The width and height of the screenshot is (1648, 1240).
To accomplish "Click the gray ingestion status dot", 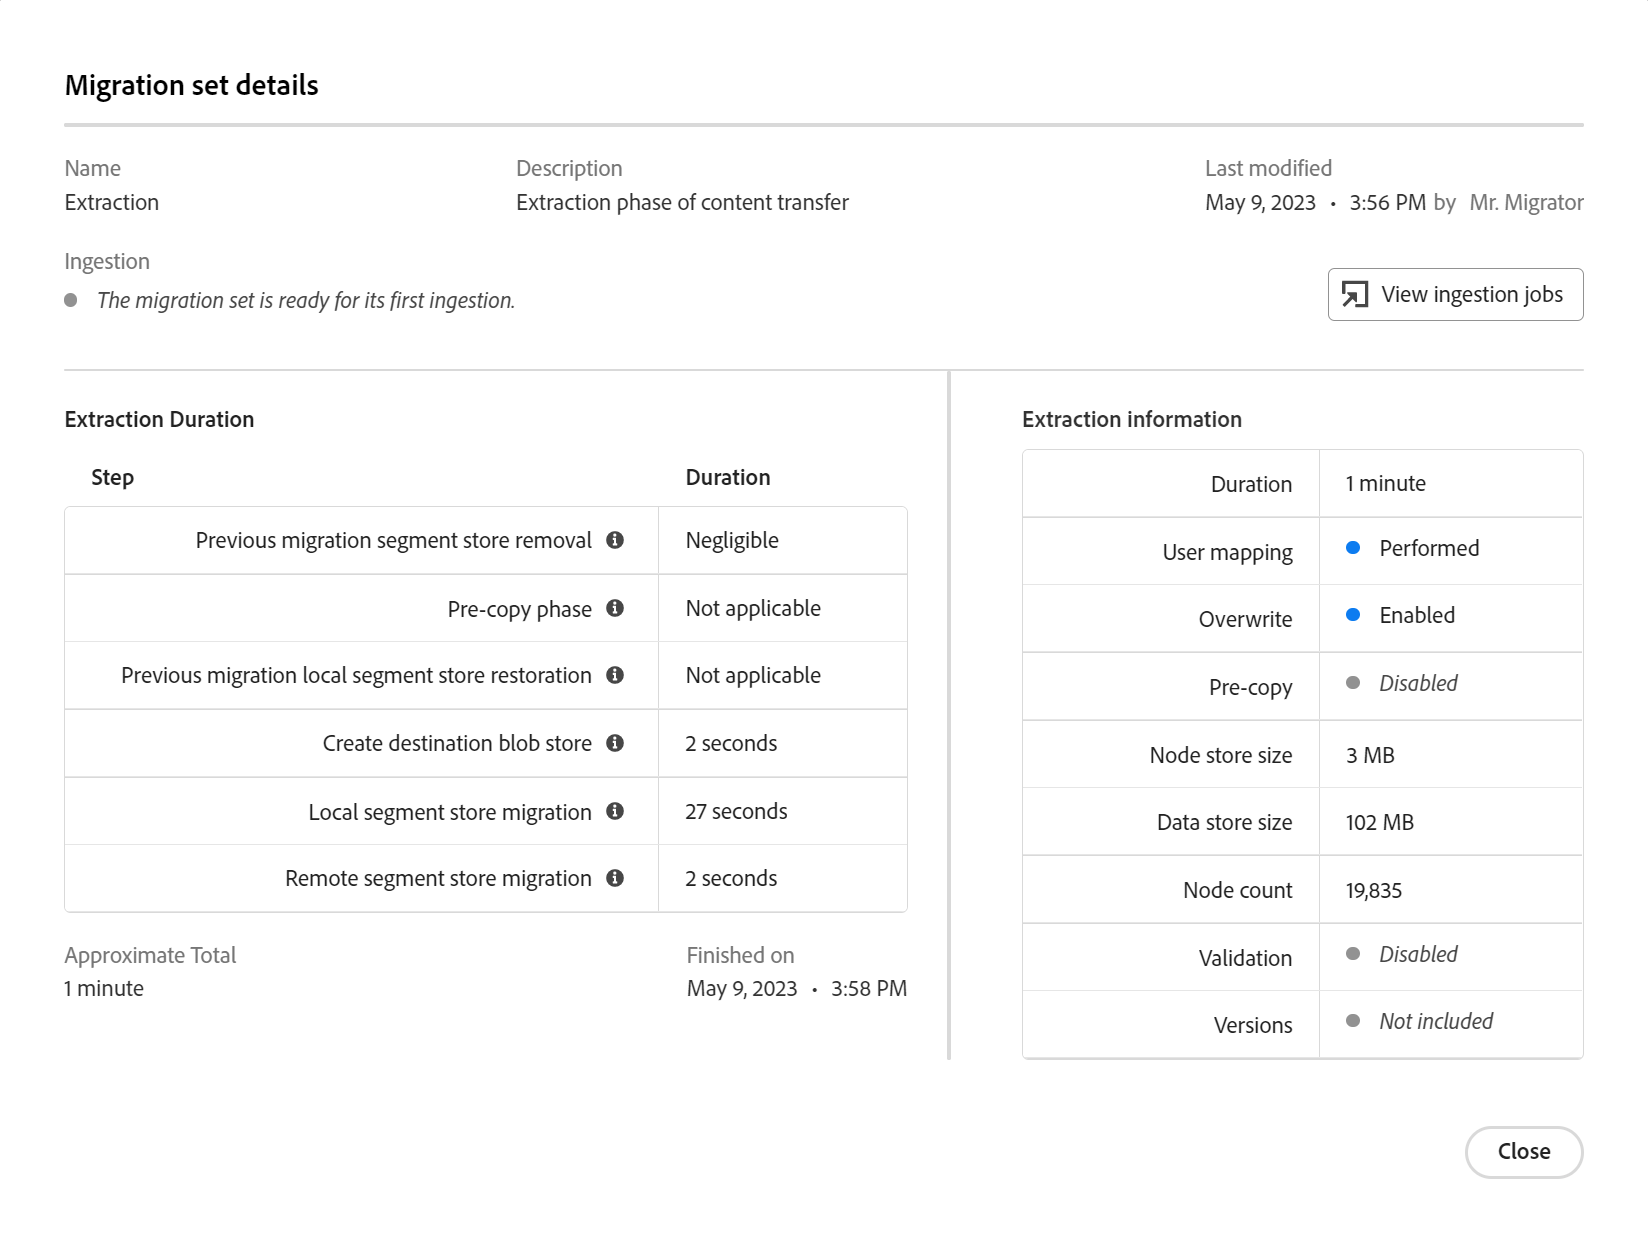I will click(71, 300).
